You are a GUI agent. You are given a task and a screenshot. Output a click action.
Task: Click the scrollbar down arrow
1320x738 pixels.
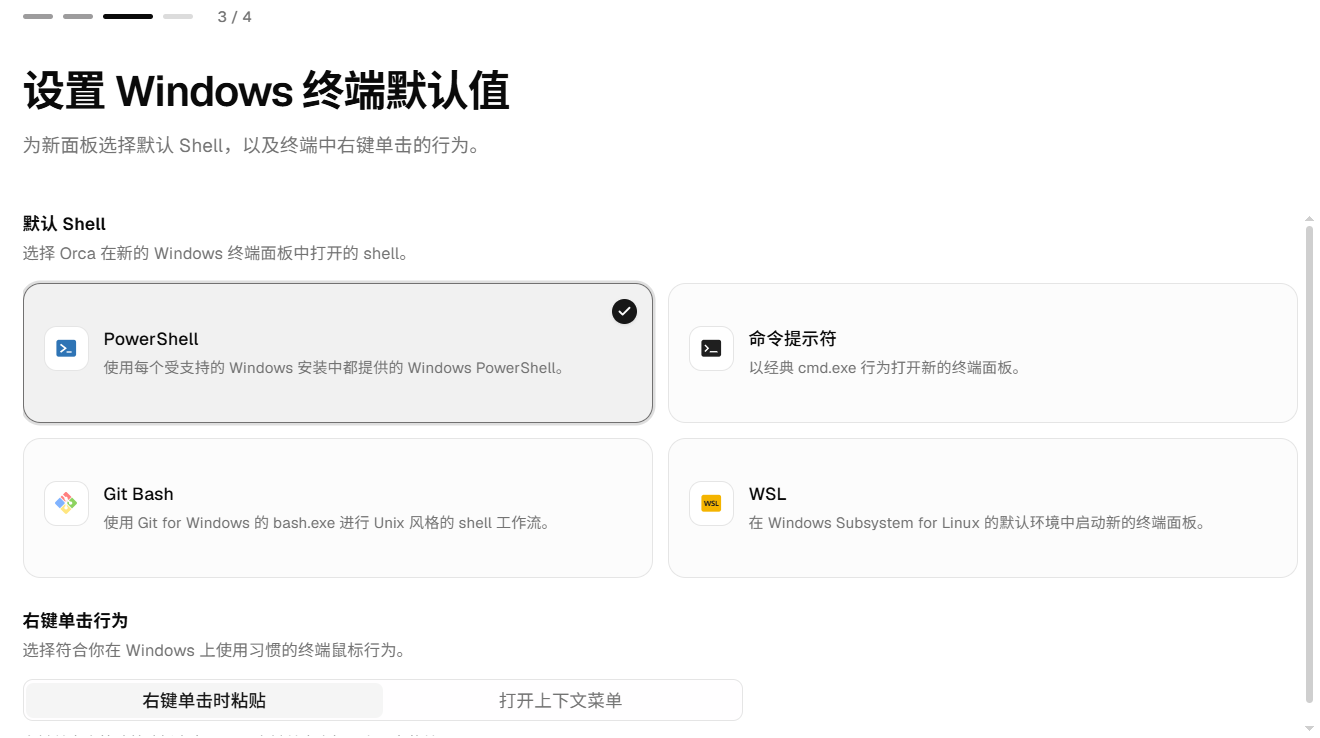click(1309, 729)
